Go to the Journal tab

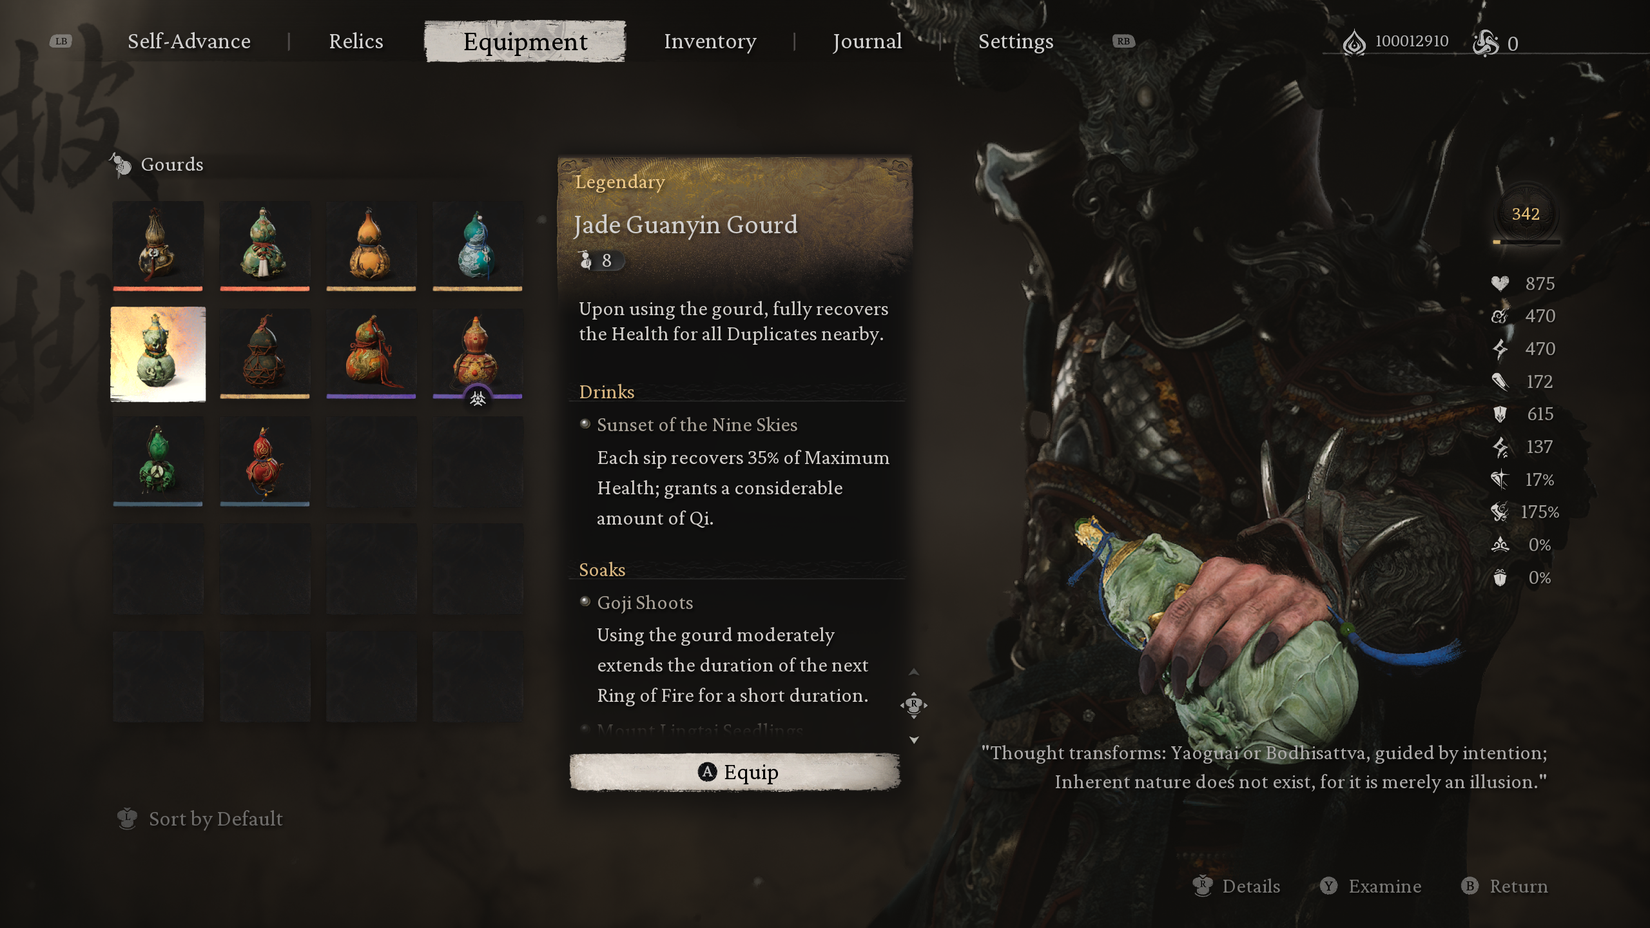[867, 41]
